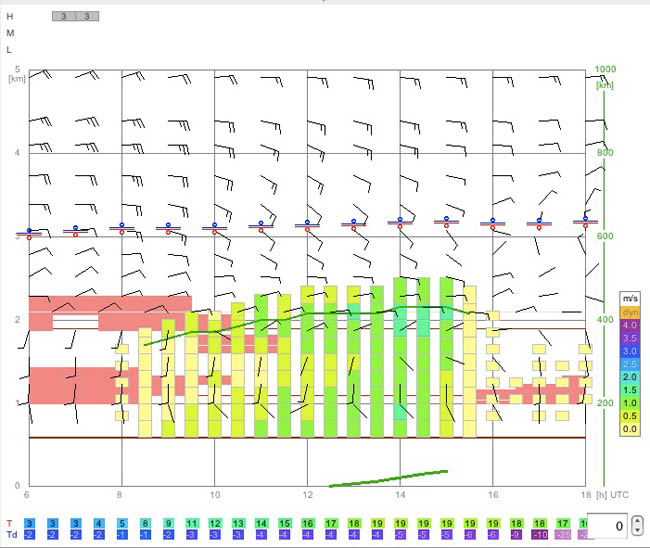
Task: Click the green 400 value on right axis
Action: [605, 320]
